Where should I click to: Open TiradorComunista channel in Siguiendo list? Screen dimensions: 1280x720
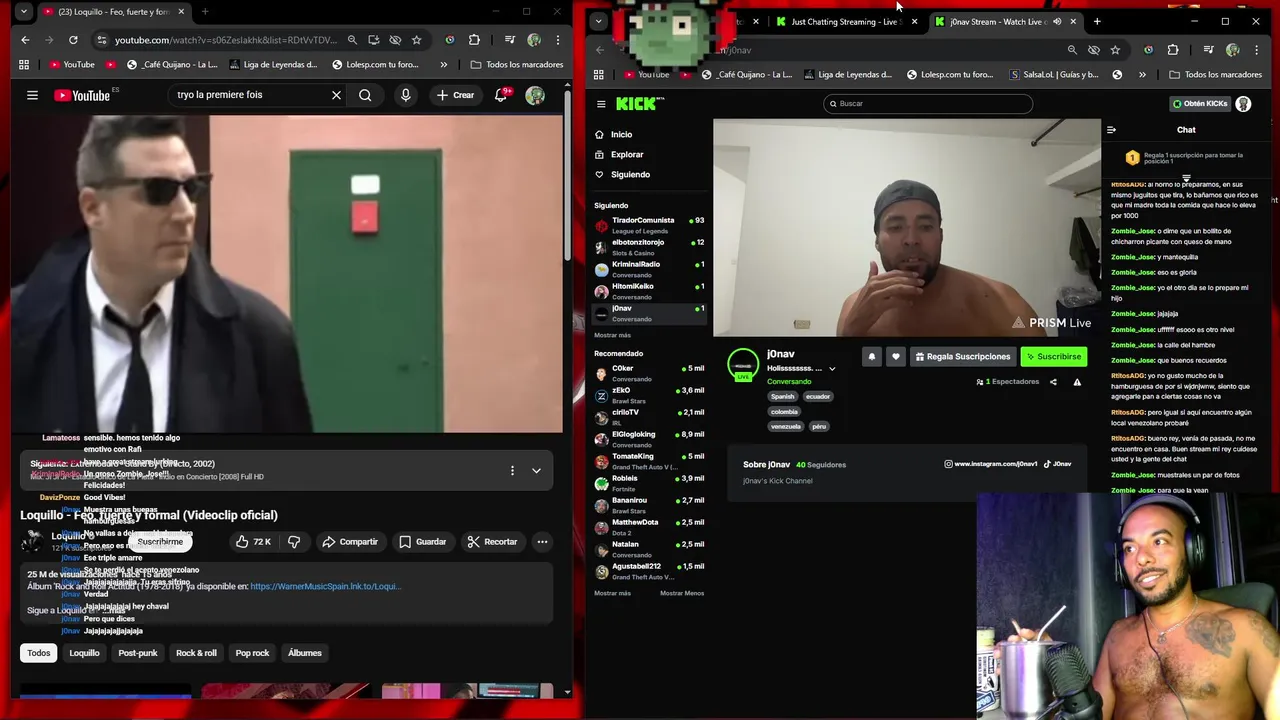tap(649, 225)
